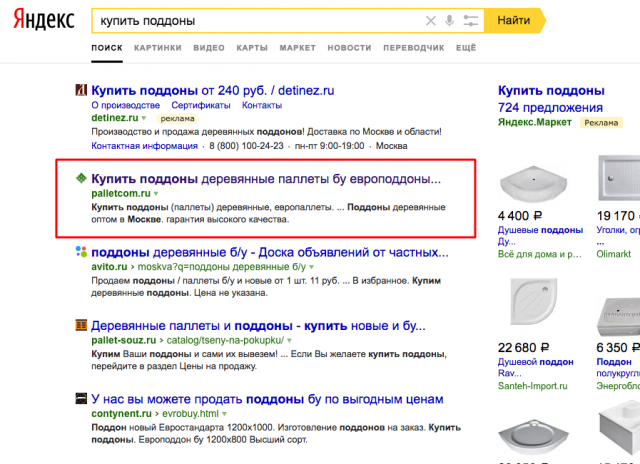Screen dimensions: 640x464
Task: Open the Ещё menu tab
Action: (x=466, y=48)
